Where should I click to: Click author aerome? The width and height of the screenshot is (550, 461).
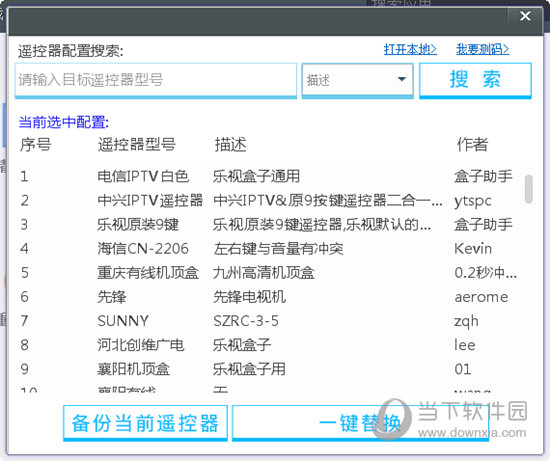(x=481, y=297)
